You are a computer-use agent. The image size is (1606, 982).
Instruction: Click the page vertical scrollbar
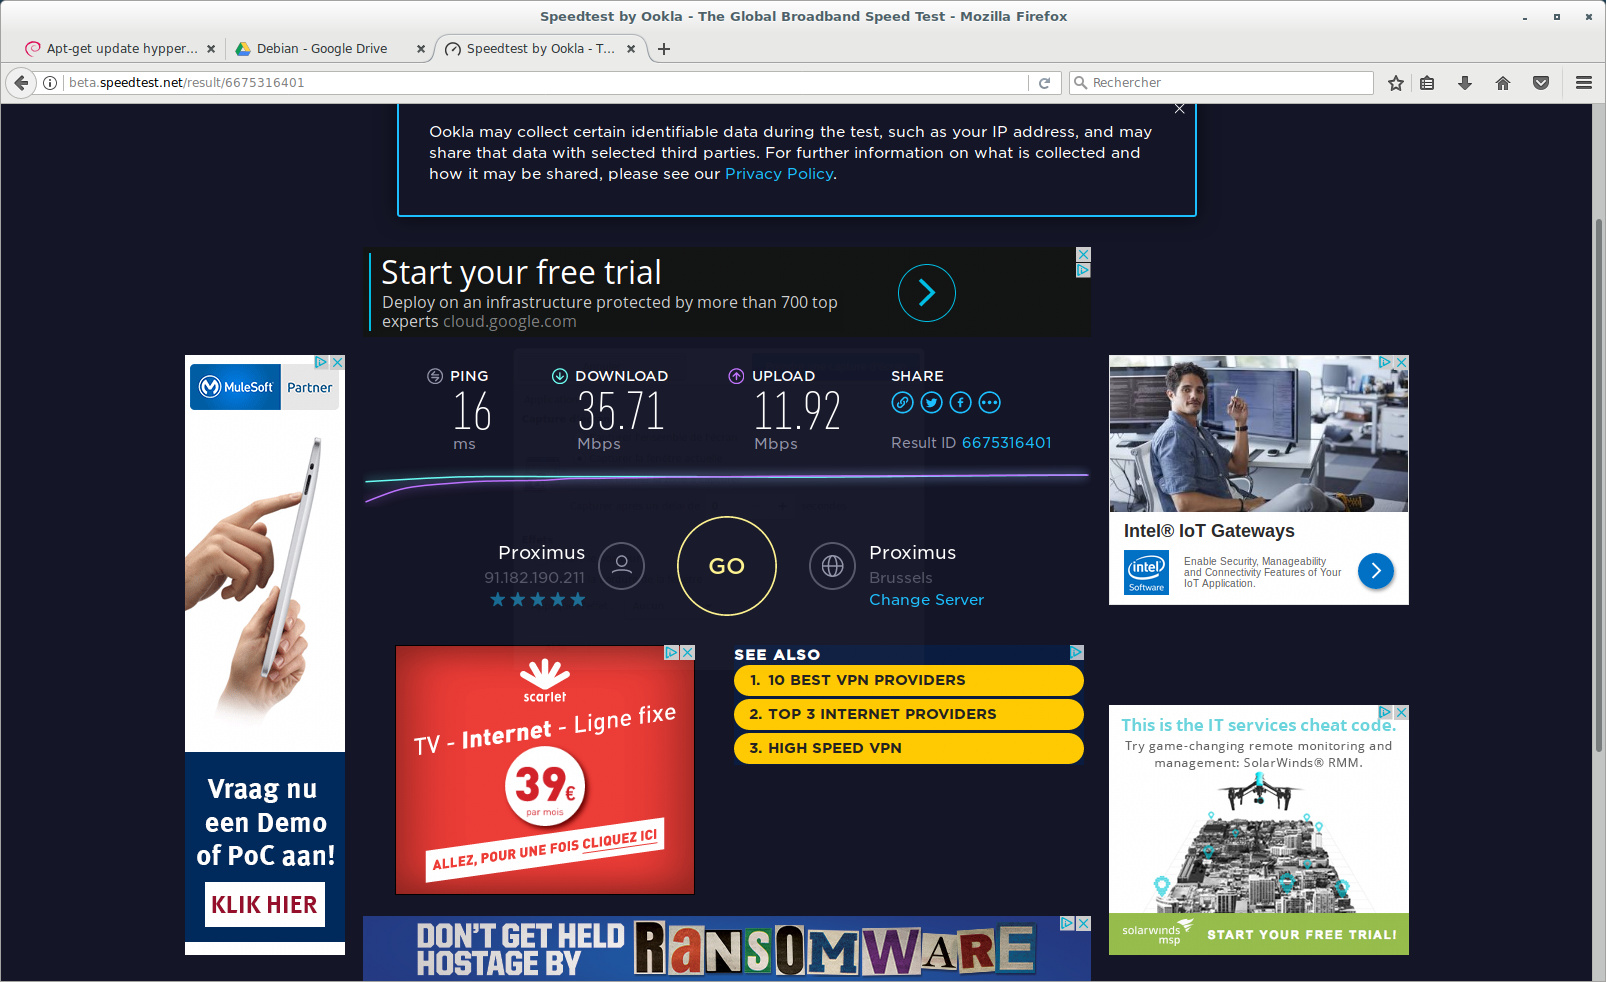tap(1598, 485)
